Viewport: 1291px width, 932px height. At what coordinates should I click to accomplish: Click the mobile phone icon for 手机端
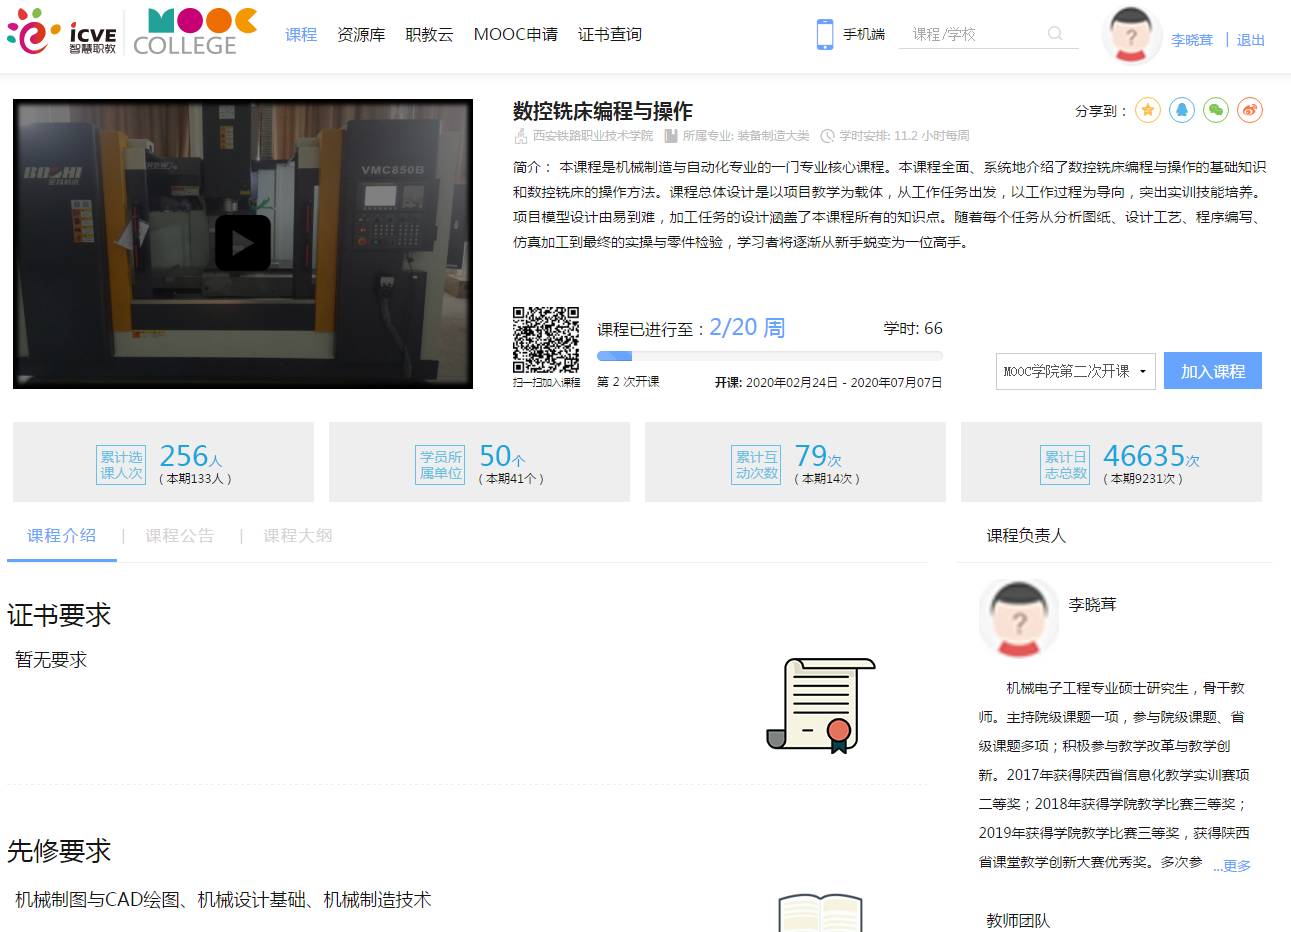click(825, 34)
